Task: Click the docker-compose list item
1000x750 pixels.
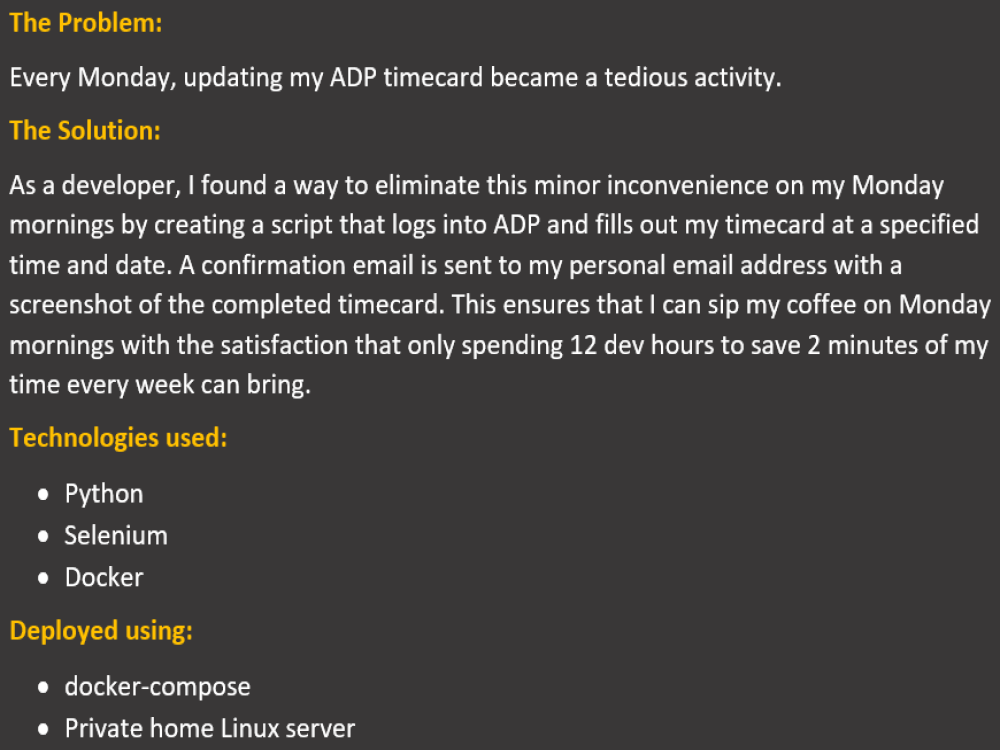Action: coord(158,687)
